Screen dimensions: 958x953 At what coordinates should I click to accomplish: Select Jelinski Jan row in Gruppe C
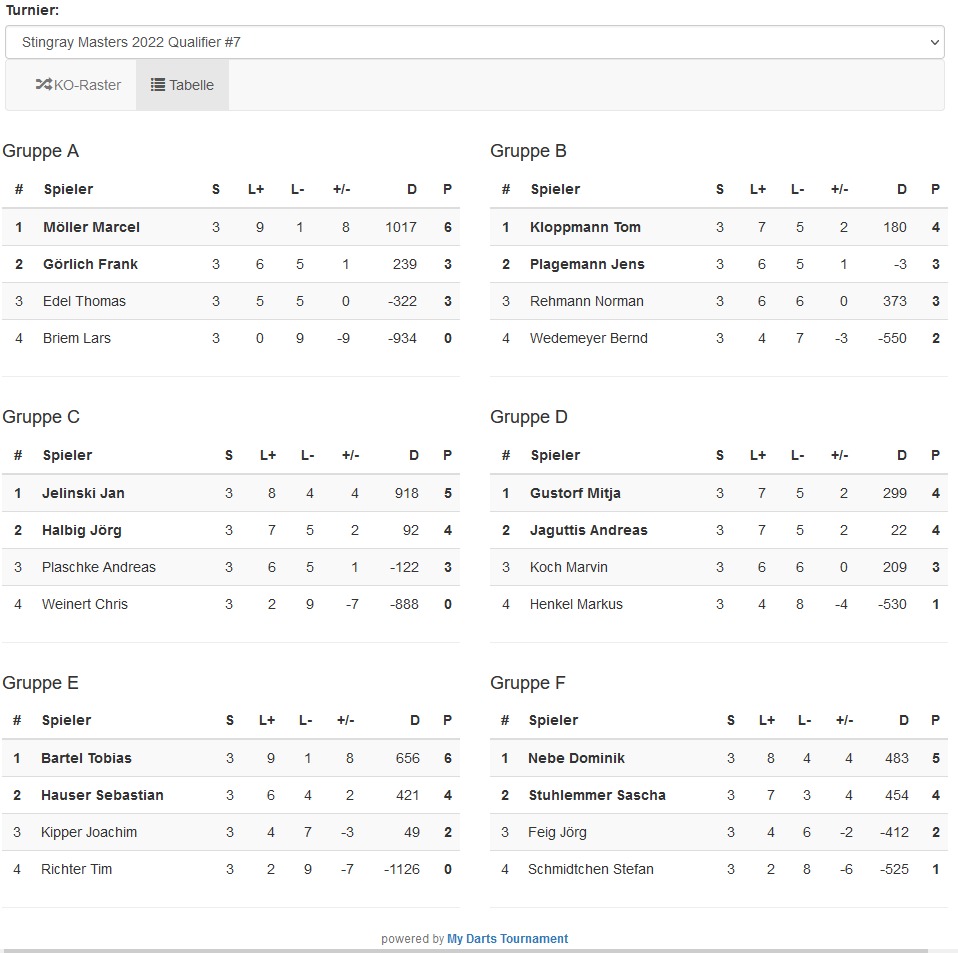83,493
